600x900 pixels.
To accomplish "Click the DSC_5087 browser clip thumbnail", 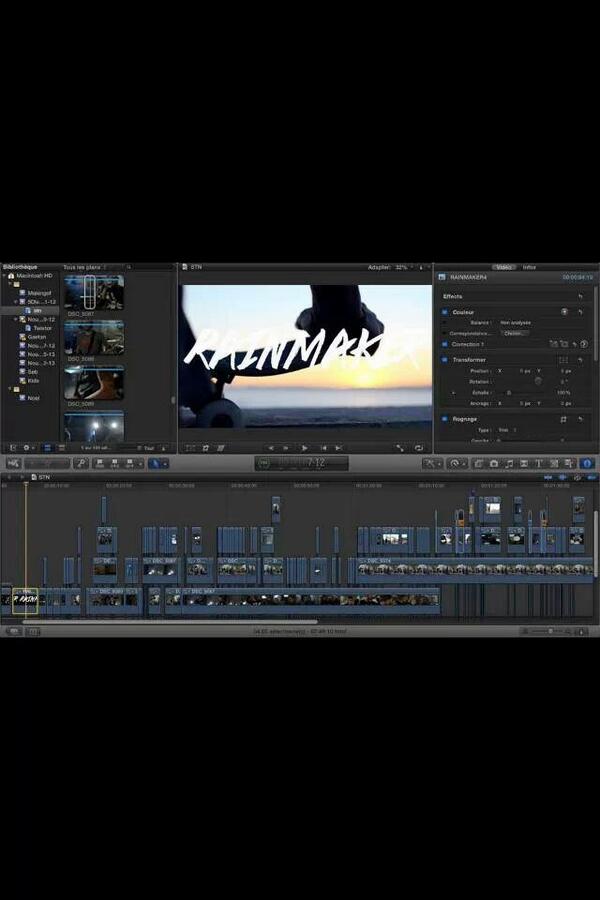I will pyautogui.click(x=94, y=292).
